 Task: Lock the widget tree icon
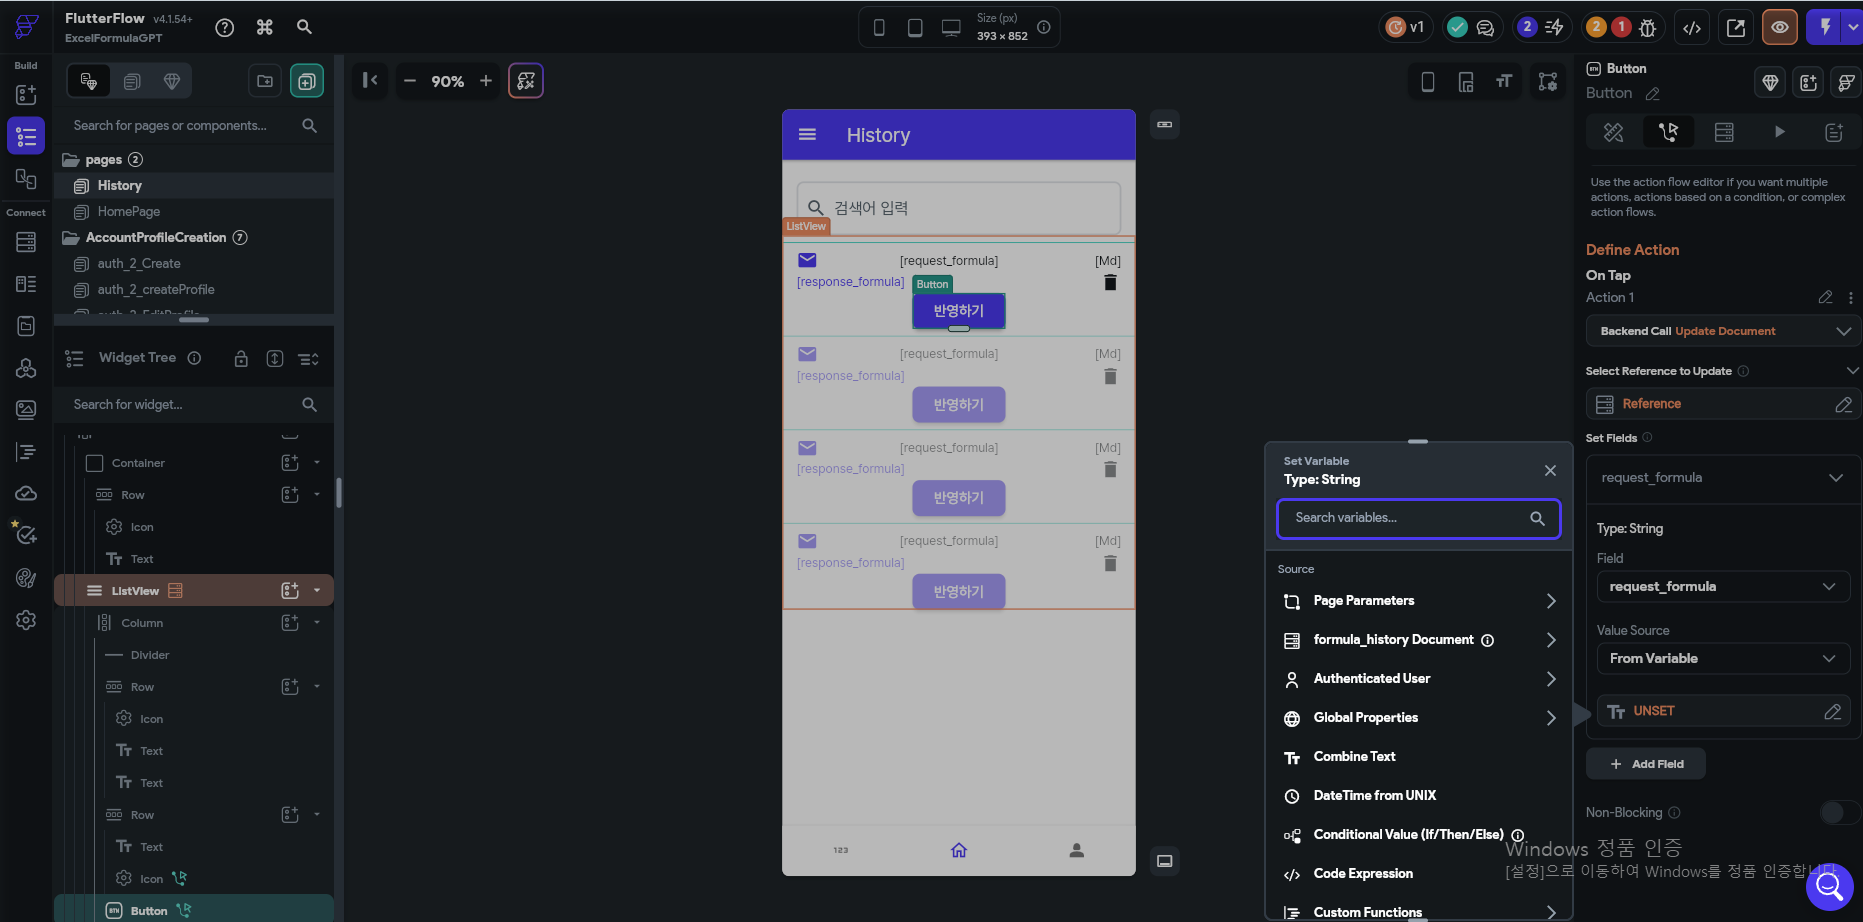click(241, 359)
